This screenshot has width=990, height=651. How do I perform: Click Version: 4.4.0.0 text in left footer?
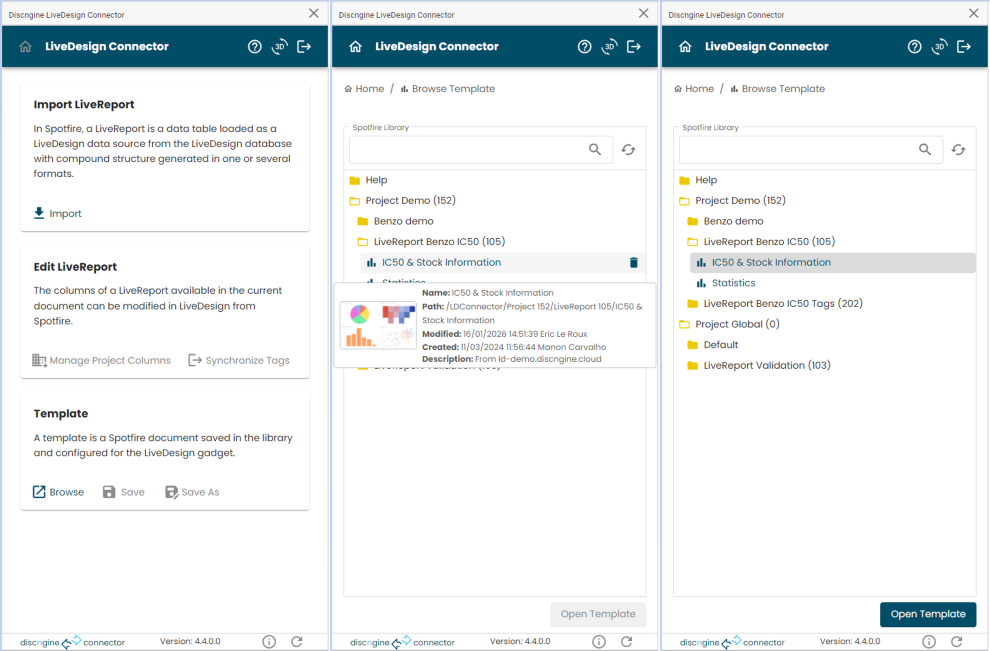point(190,642)
